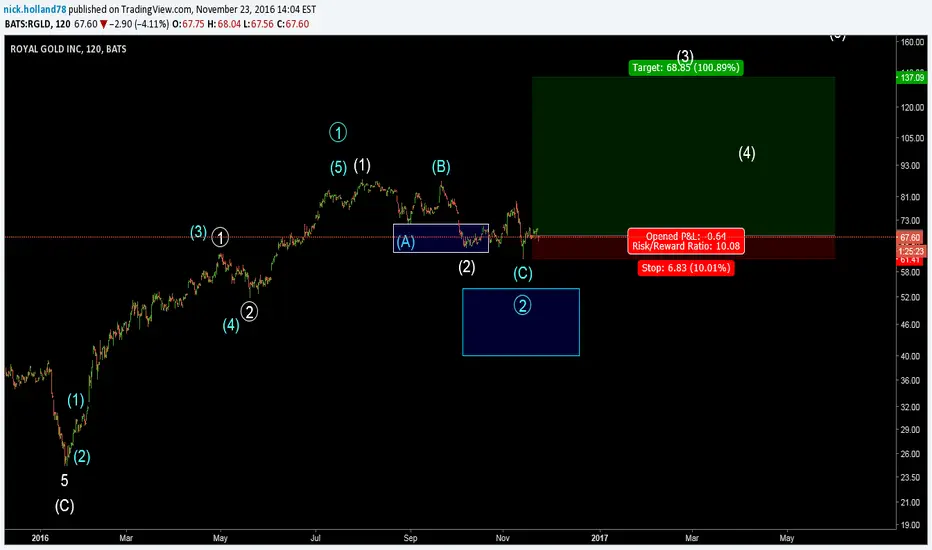Image resolution: width=932 pixels, height=550 pixels.
Task: Open the nick.holland78 author link
Action: (35, 10)
